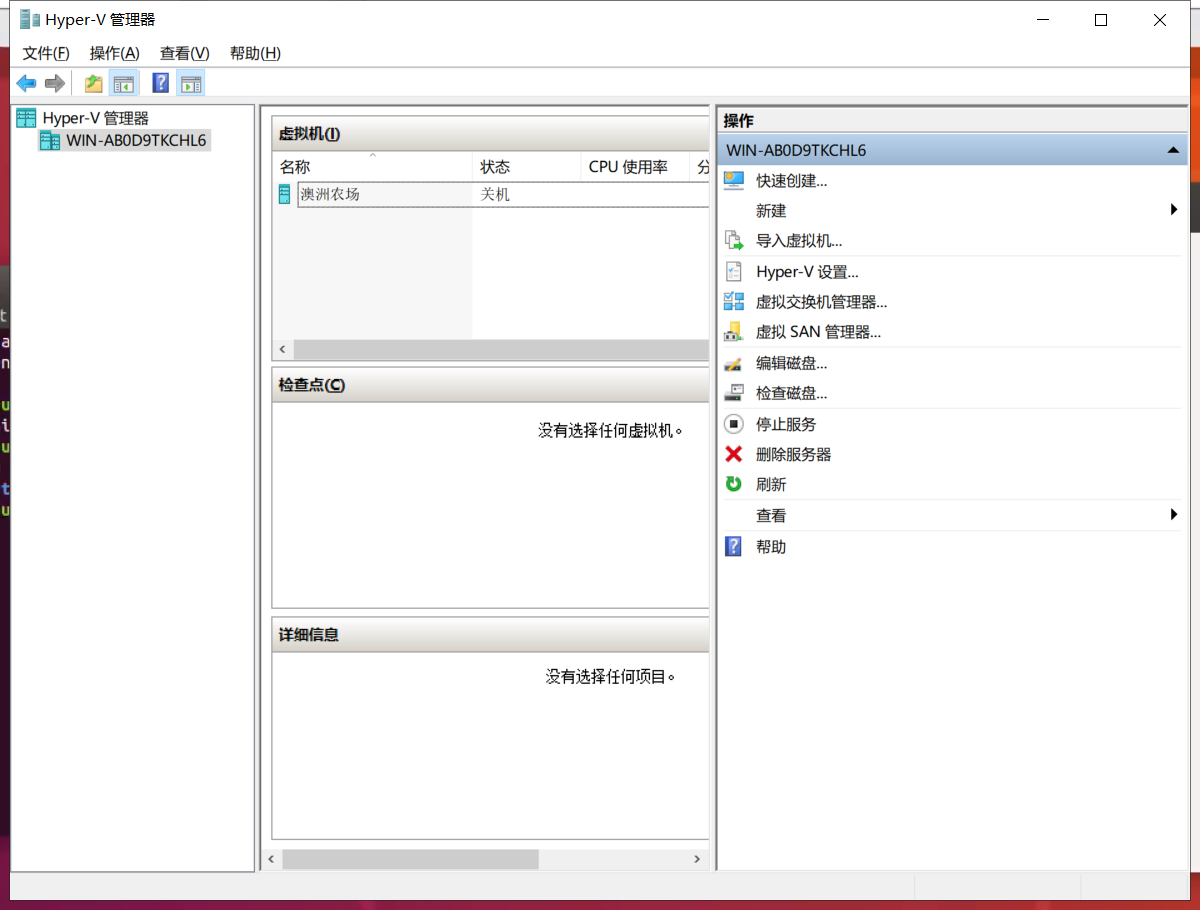Click the 导入虚拟机 icon
1200x910 pixels.
pyautogui.click(x=734, y=241)
